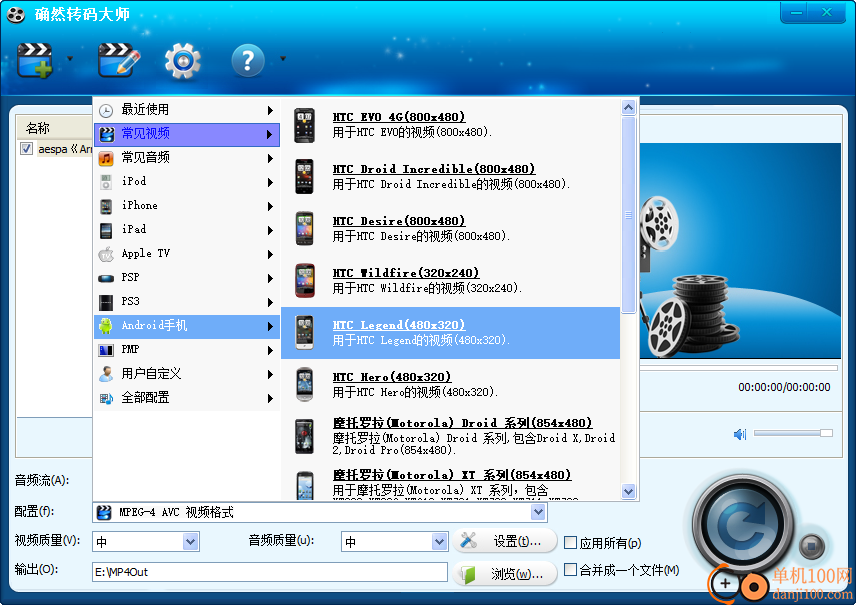Expand the add file dropdown arrow

click(x=70, y=58)
